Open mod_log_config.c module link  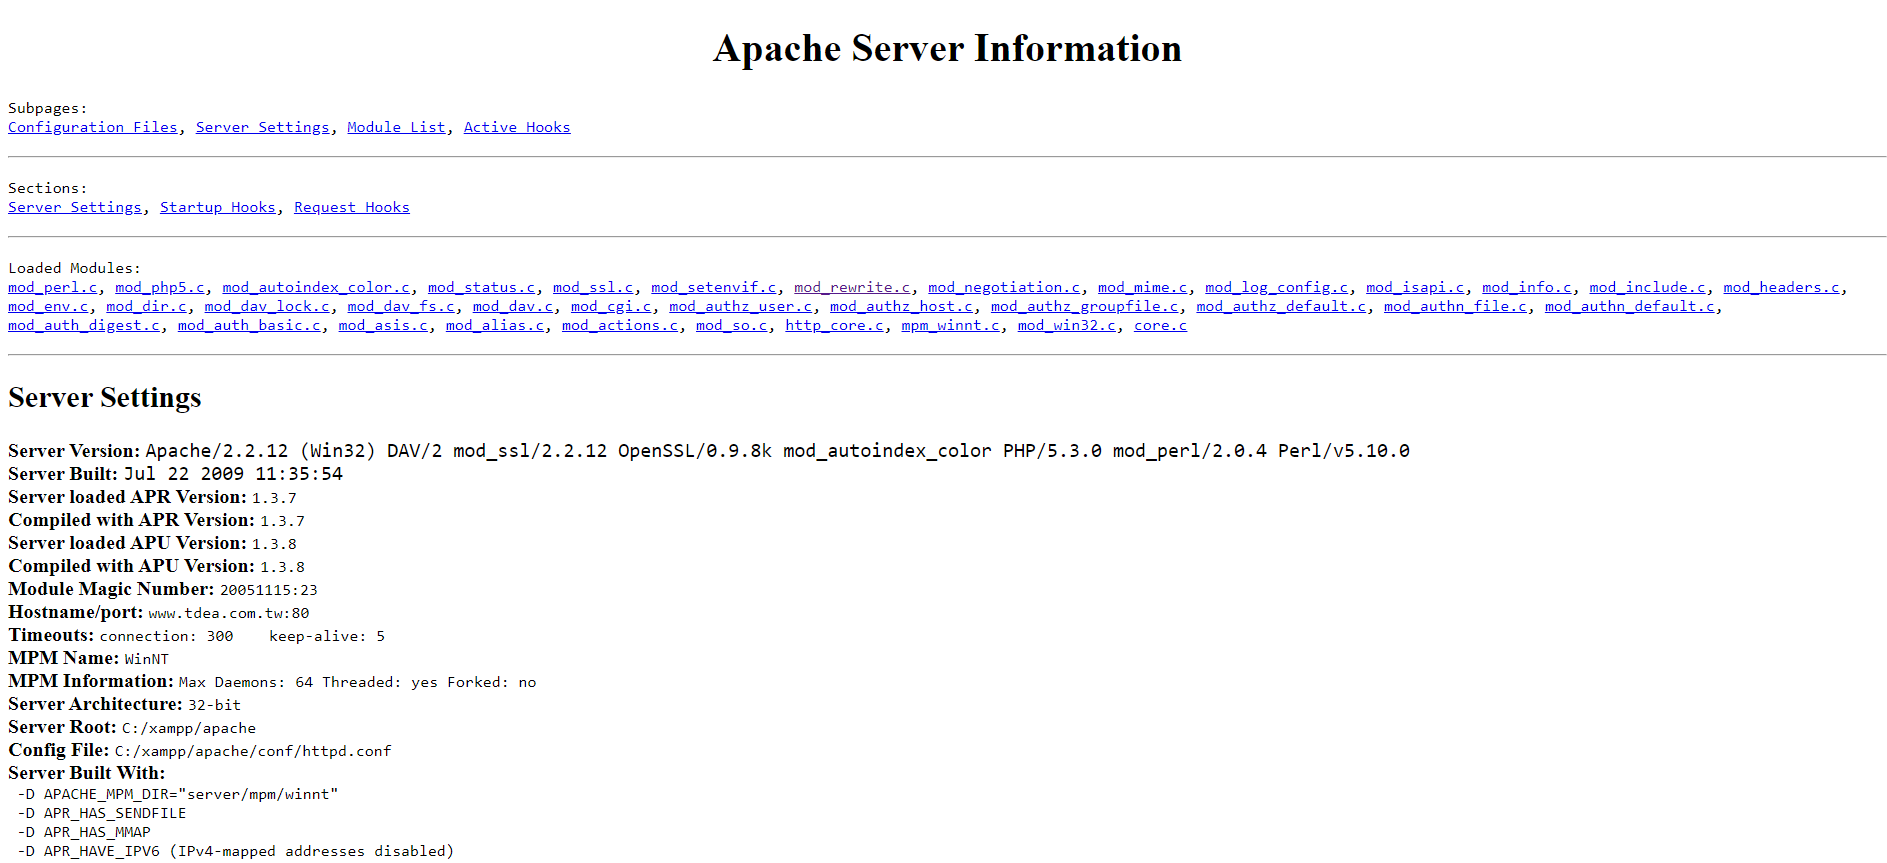click(1277, 287)
